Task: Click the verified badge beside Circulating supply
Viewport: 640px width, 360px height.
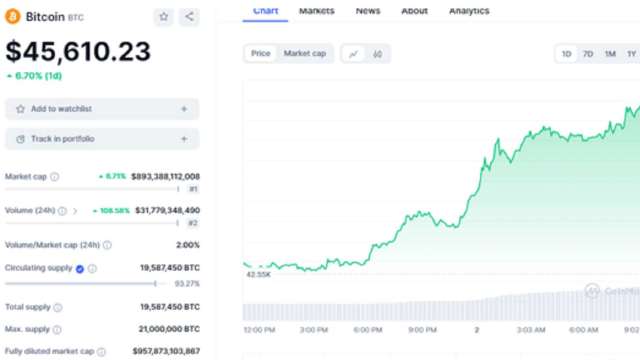Action: coord(80,269)
